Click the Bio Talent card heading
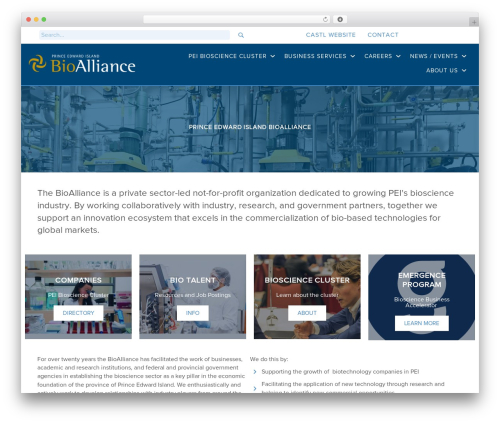 193,280
